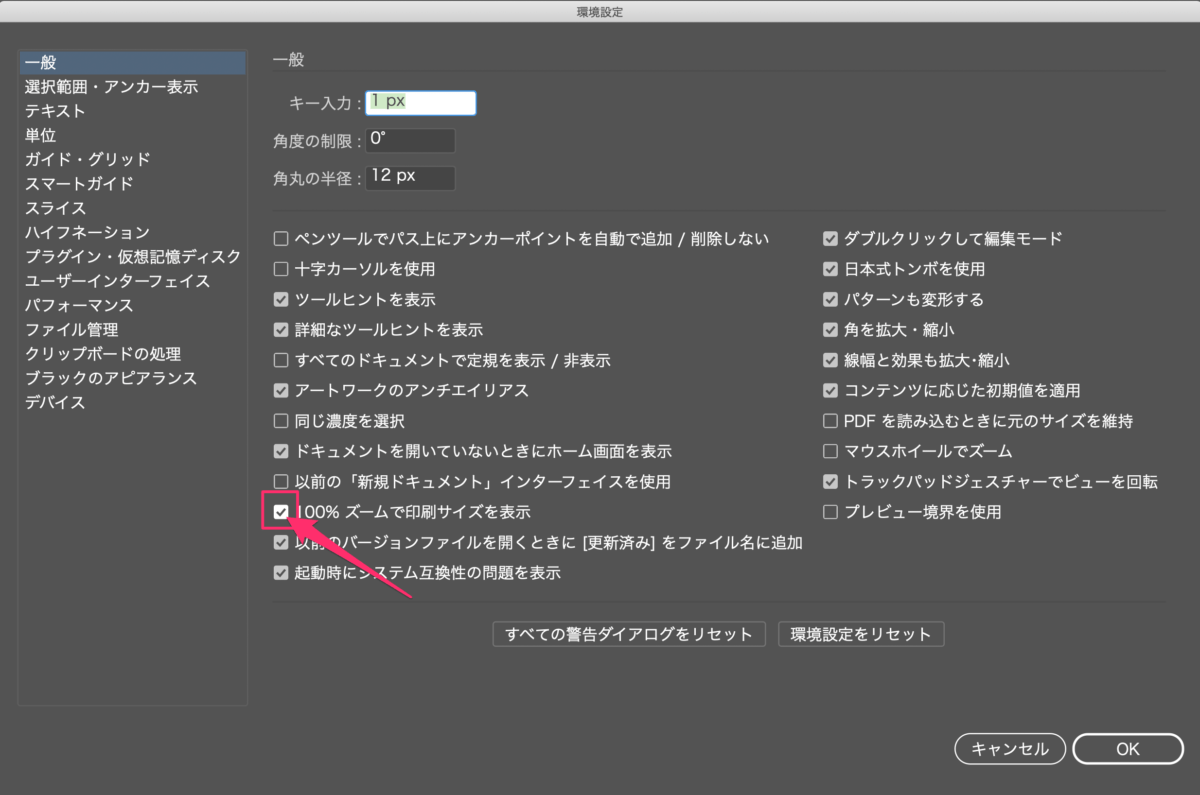Click 環境設定をリセット button

[x=861, y=634]
